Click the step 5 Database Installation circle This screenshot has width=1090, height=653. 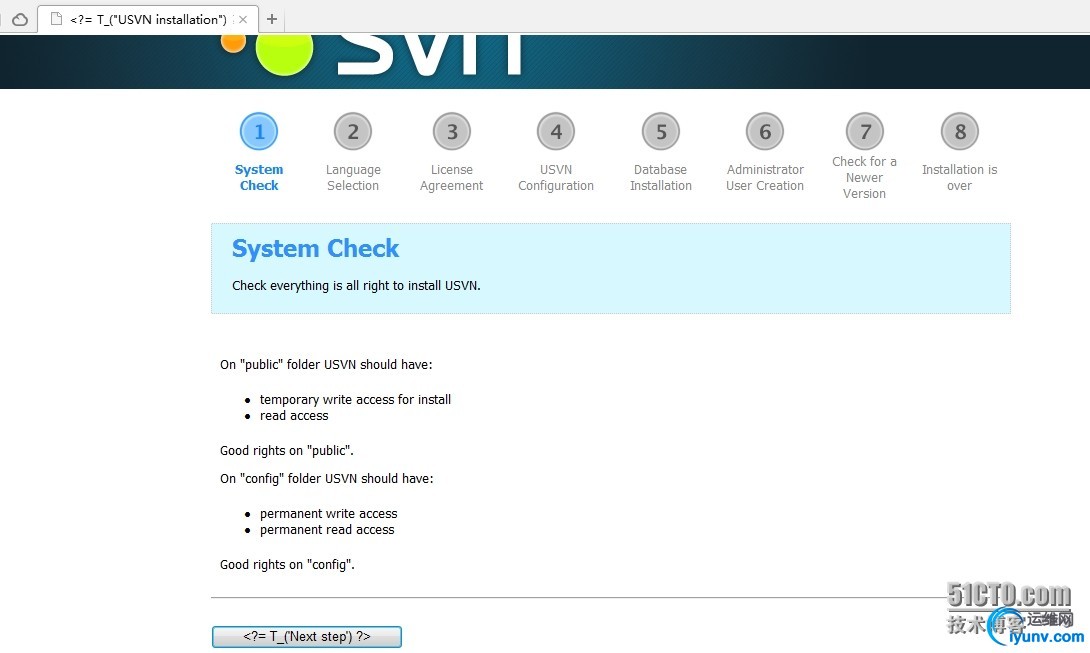(x=660, y=131)
